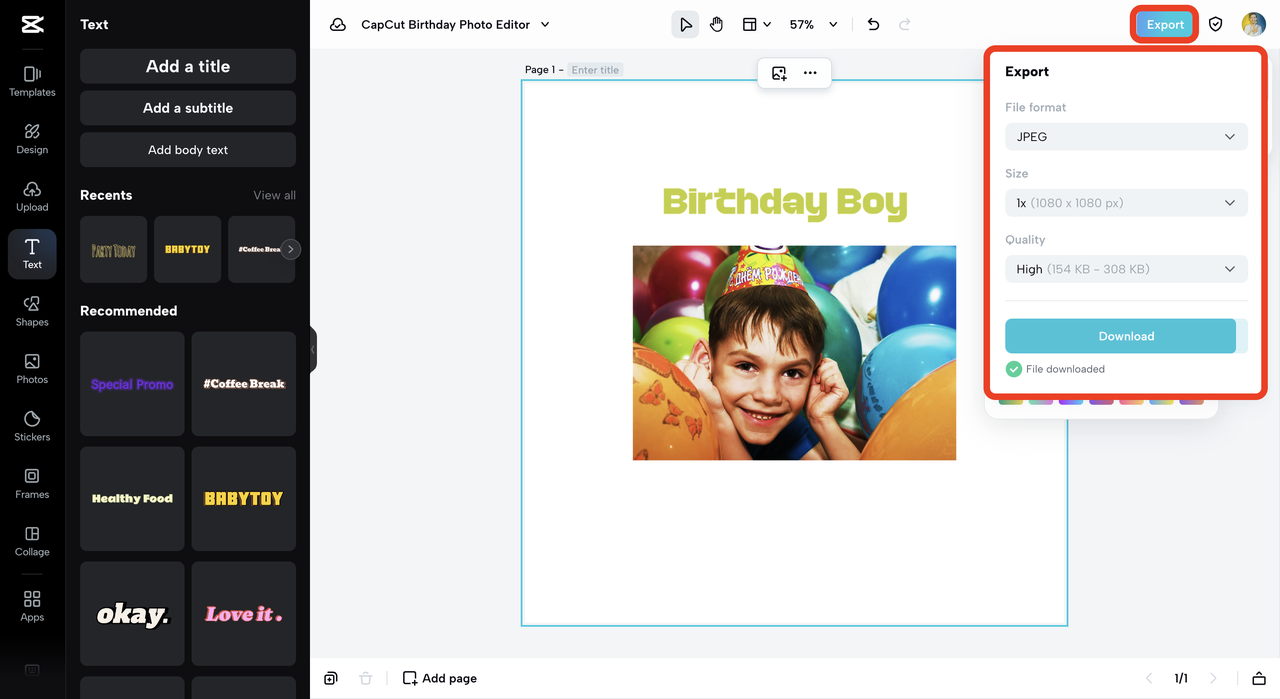Viewport: 1280px width, 699px height.
Task: Click Add a subtitle
Action: point(188,108)
